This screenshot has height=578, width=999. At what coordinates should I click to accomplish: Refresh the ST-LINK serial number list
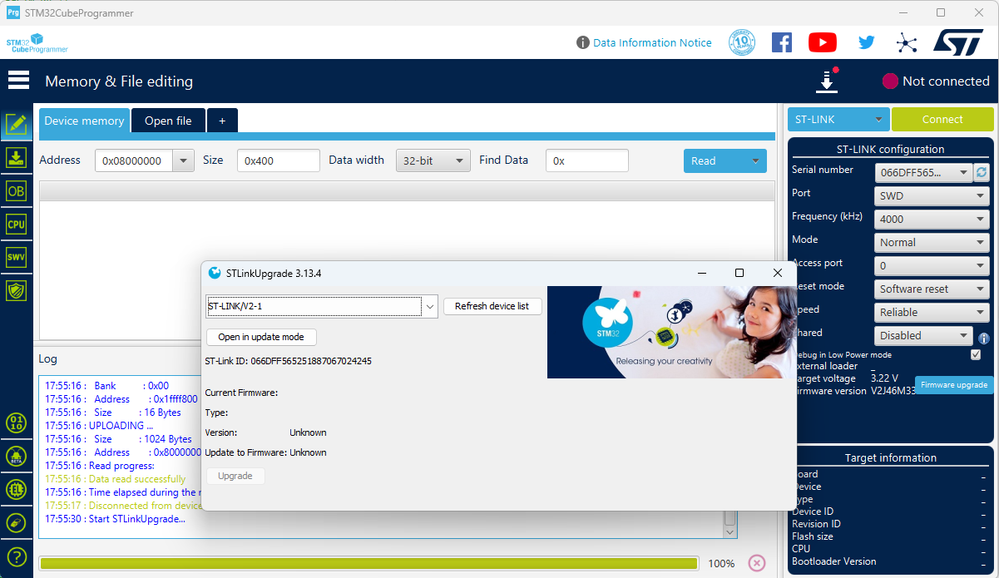[982, 172]
